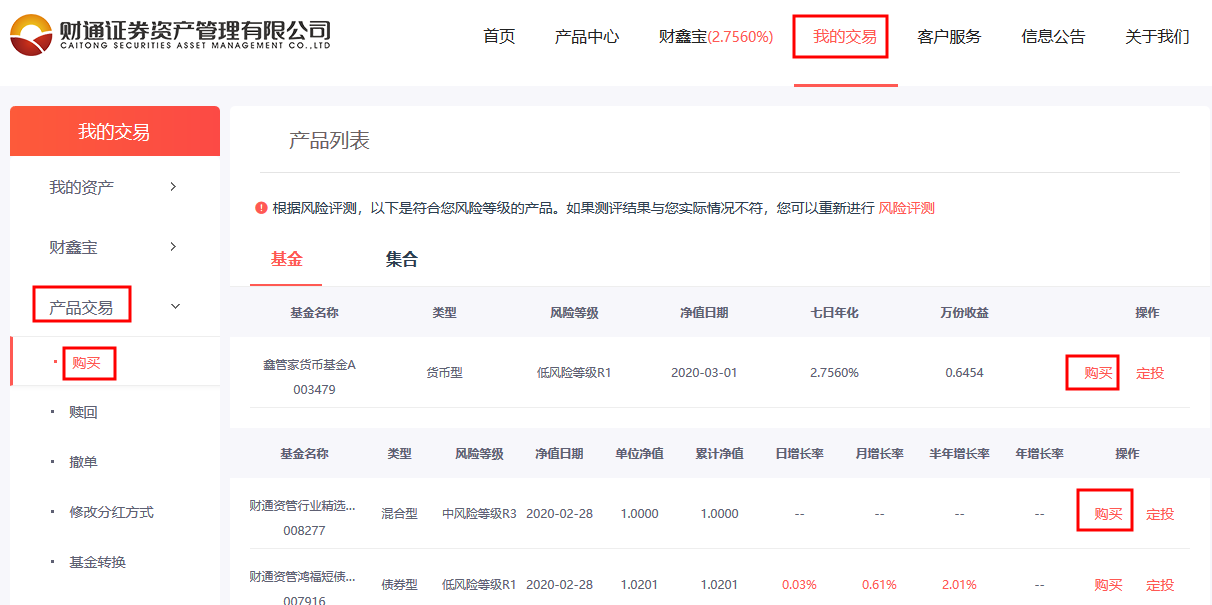Click the 半年增长率 column header
The height and width of the screenshot is (605, 1212).
[959, 454]
